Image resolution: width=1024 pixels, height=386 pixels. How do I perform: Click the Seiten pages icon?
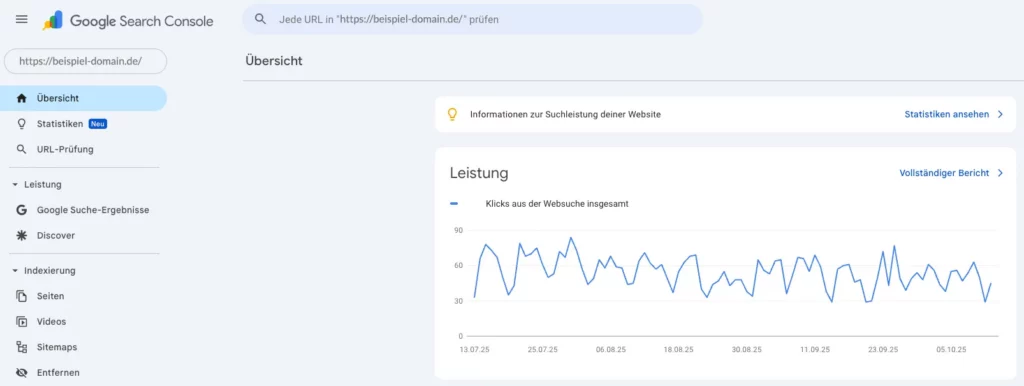coord(22,297)
